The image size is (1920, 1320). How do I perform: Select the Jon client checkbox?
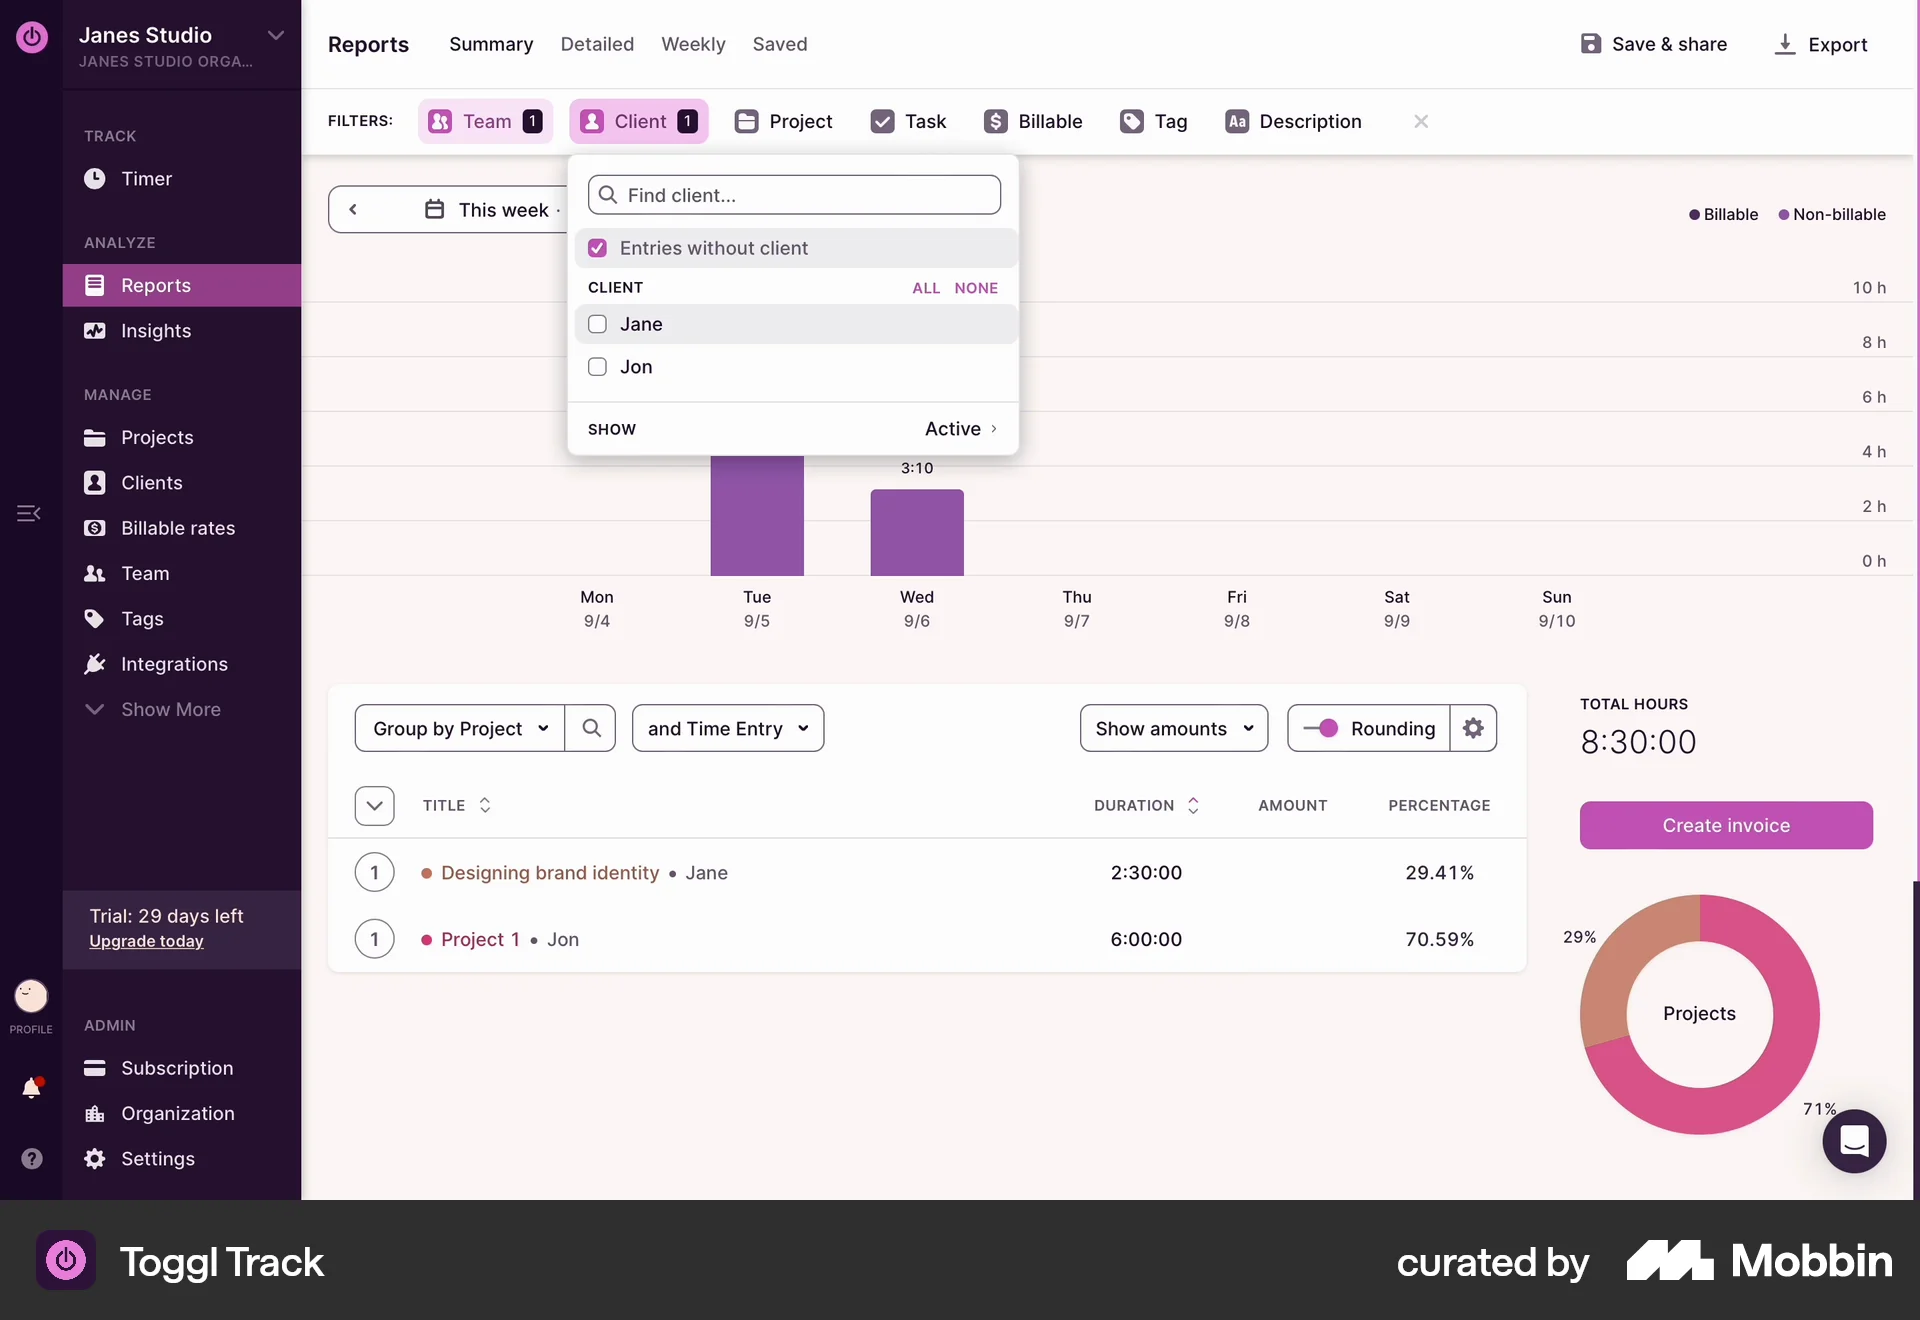point(597,367)
